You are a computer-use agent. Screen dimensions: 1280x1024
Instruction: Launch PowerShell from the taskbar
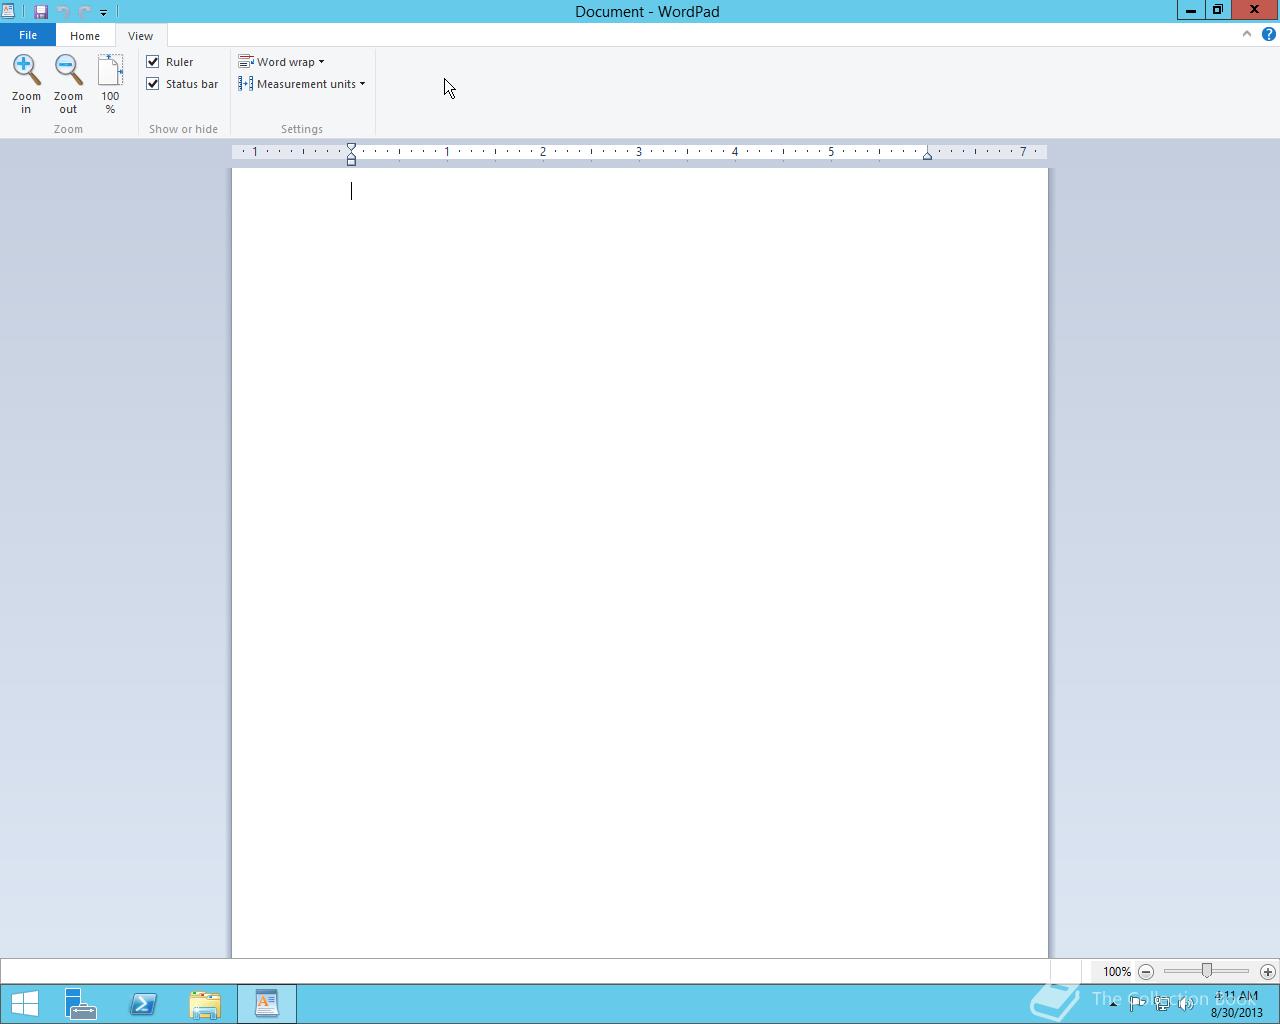pyautogui.click(x=143, y=1004)
